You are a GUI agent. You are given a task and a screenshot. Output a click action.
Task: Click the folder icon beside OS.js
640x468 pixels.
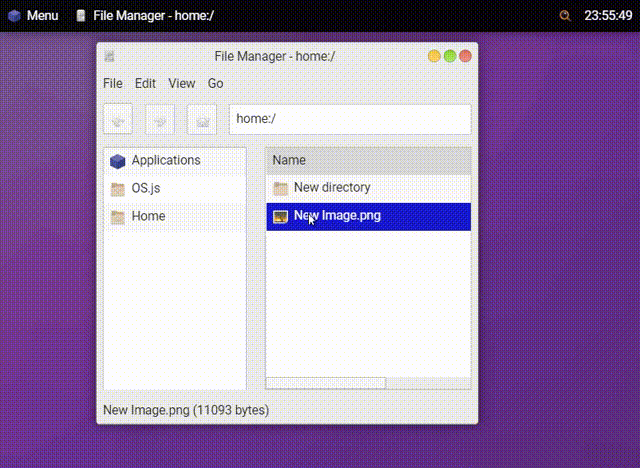[118, 189]
